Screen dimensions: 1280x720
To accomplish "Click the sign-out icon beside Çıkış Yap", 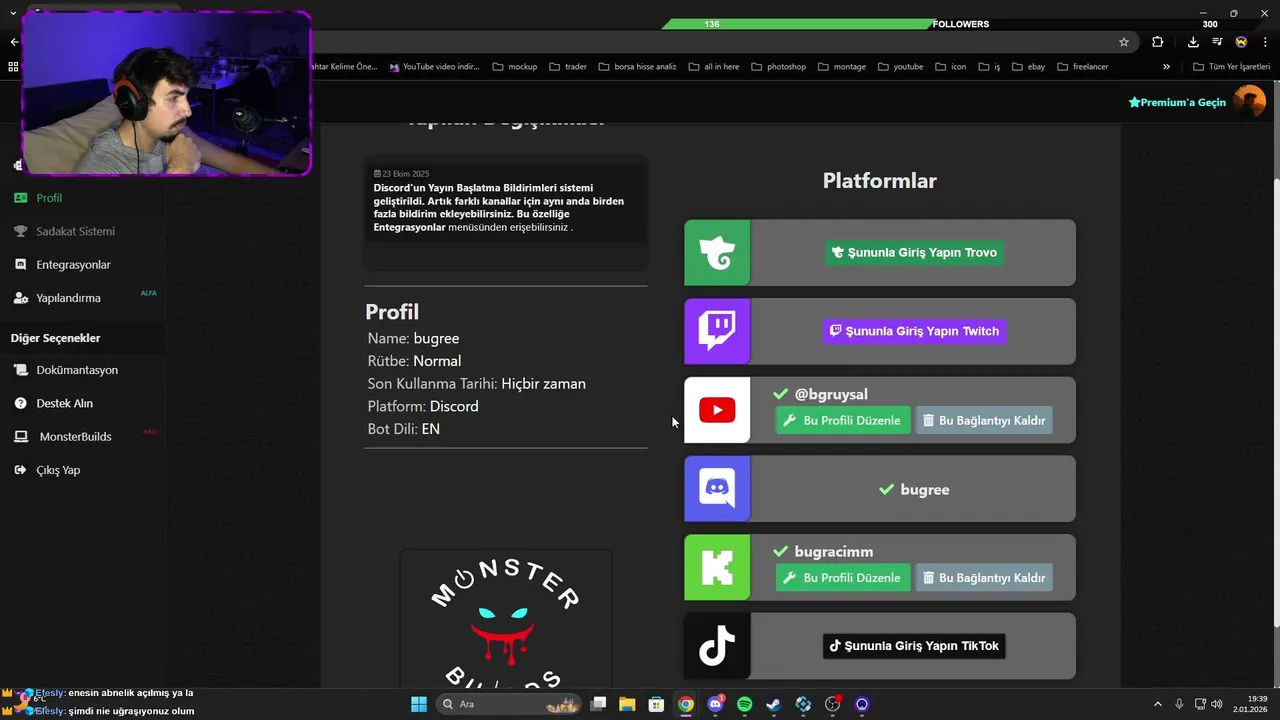I will 20,470.
